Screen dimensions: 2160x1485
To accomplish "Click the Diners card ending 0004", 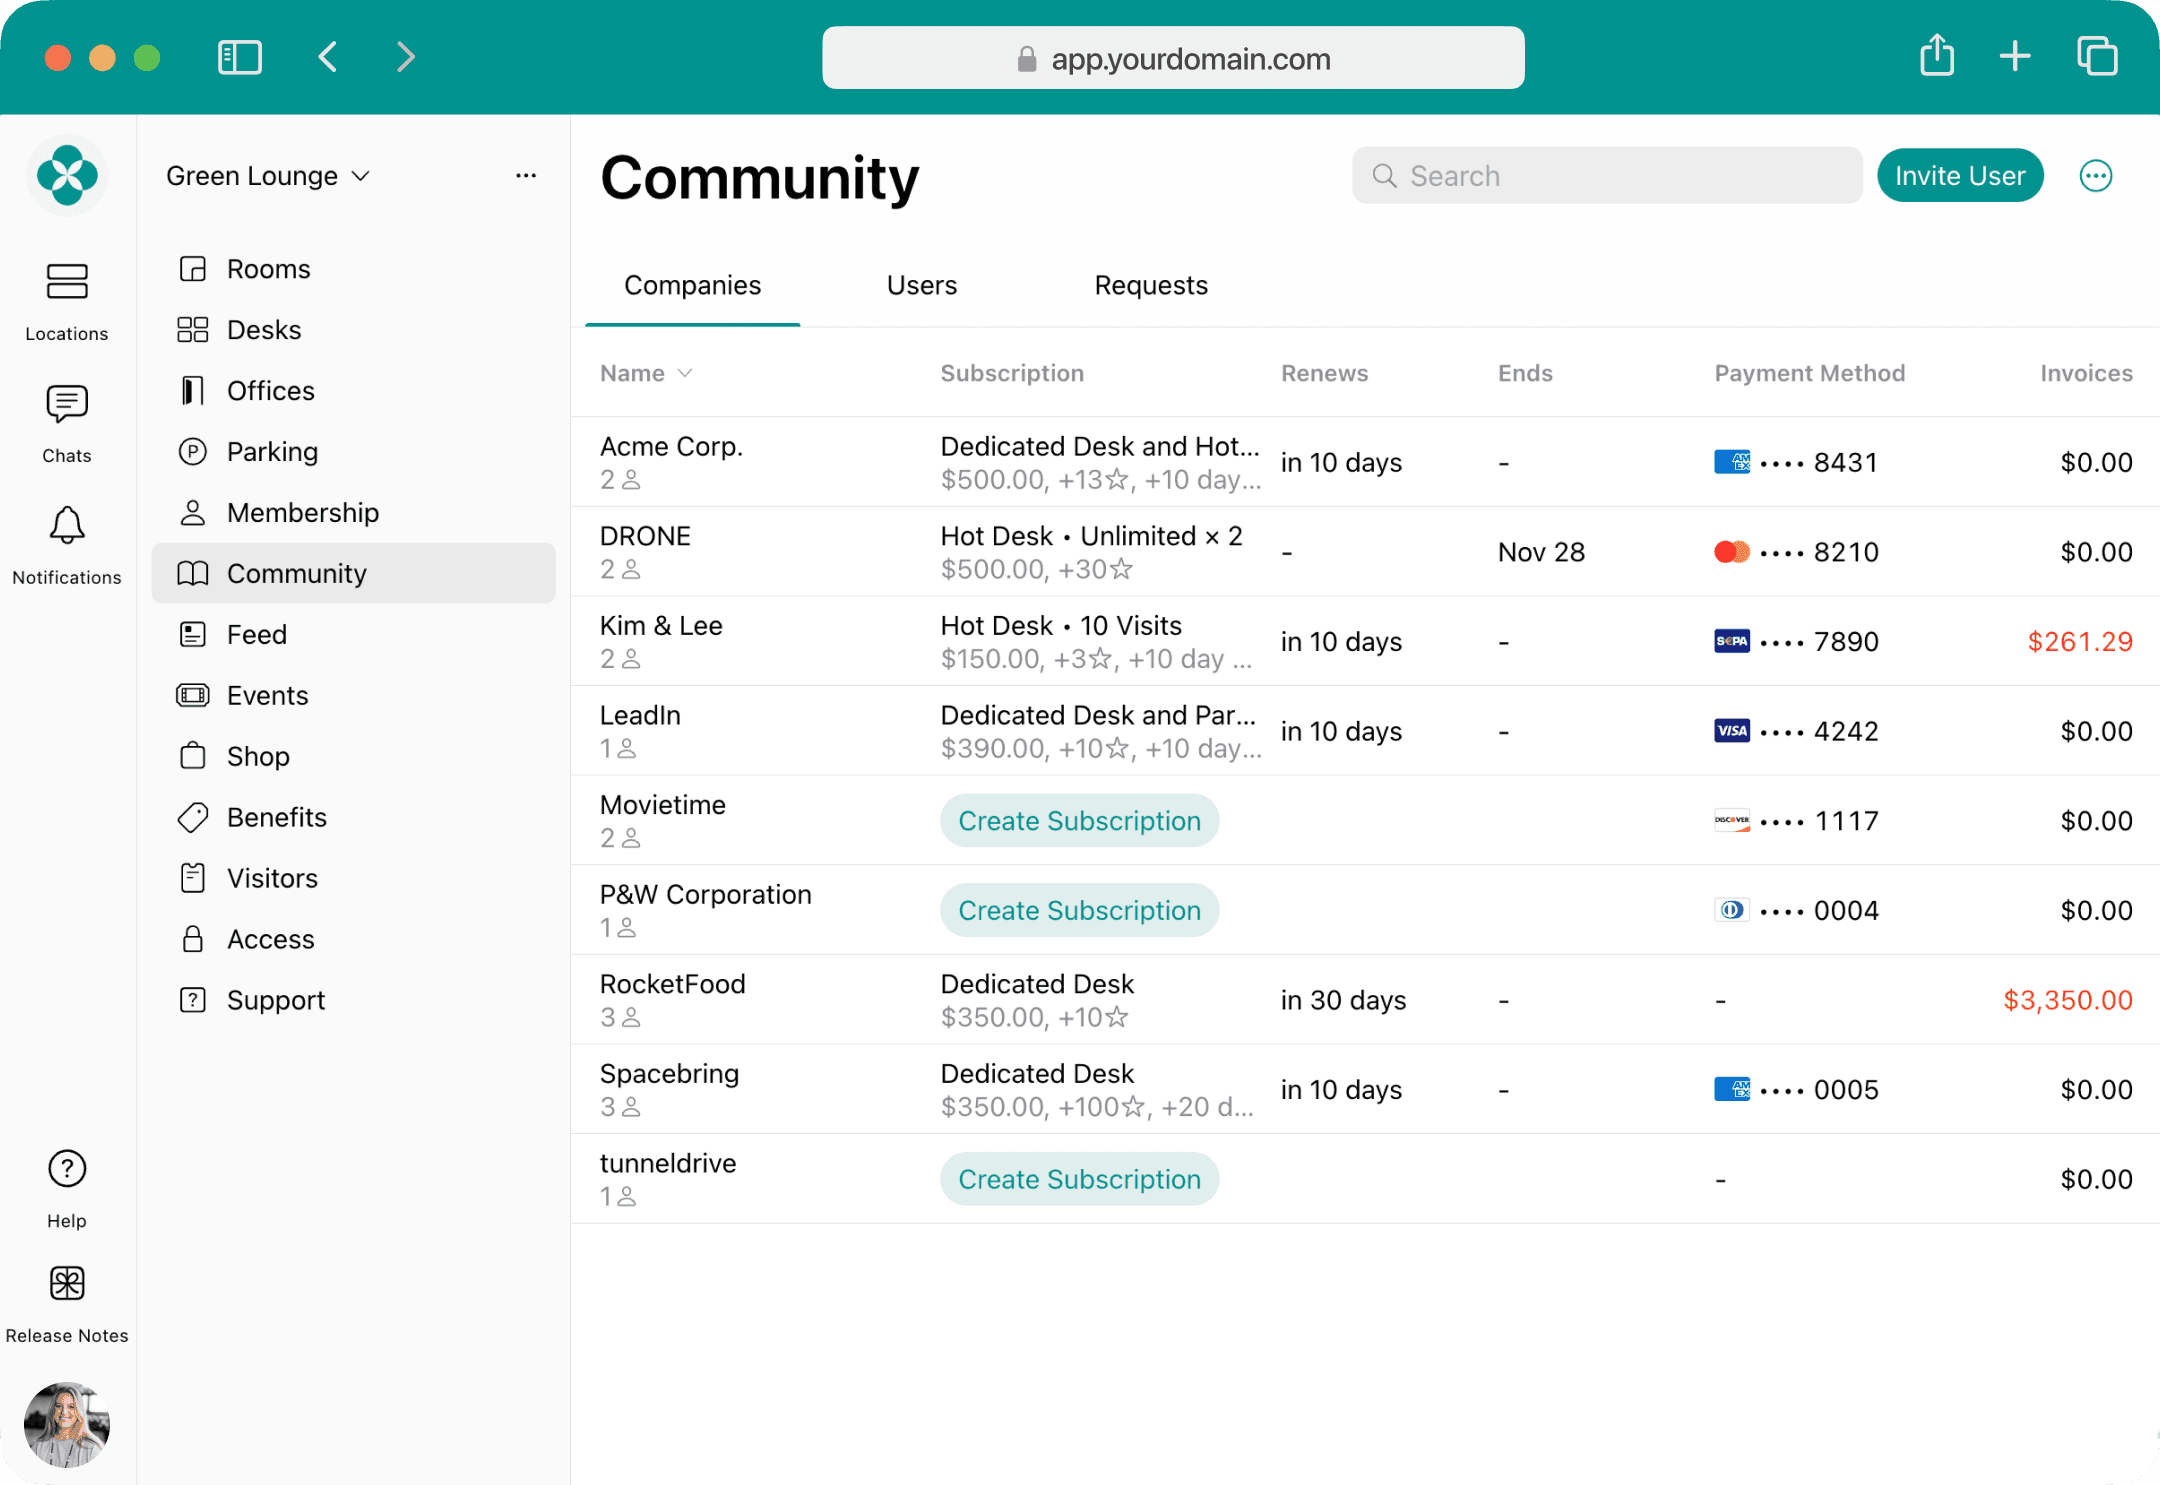I will pos(1796,910).
